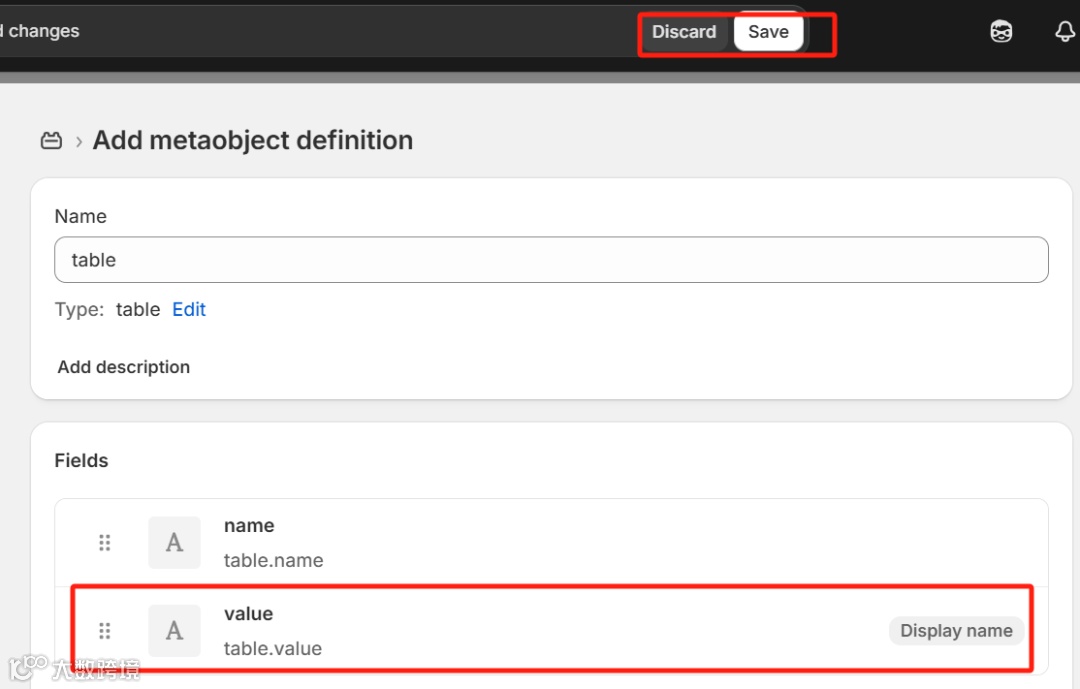Open the name field row
1080x689 pixels.
pos(600,542)
